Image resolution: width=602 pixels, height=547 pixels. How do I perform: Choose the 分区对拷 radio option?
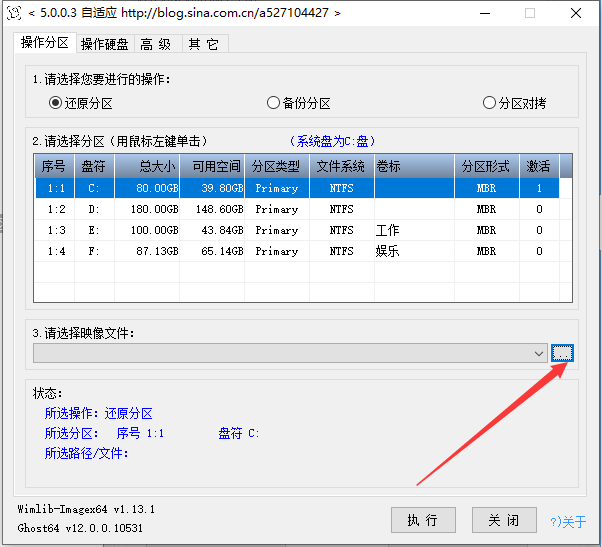[x=489, y=103]
